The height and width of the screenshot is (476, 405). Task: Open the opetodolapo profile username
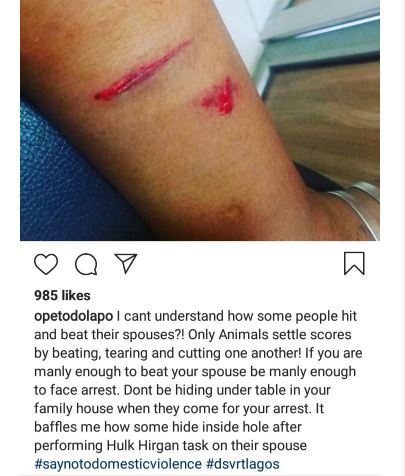pos(73,316)
